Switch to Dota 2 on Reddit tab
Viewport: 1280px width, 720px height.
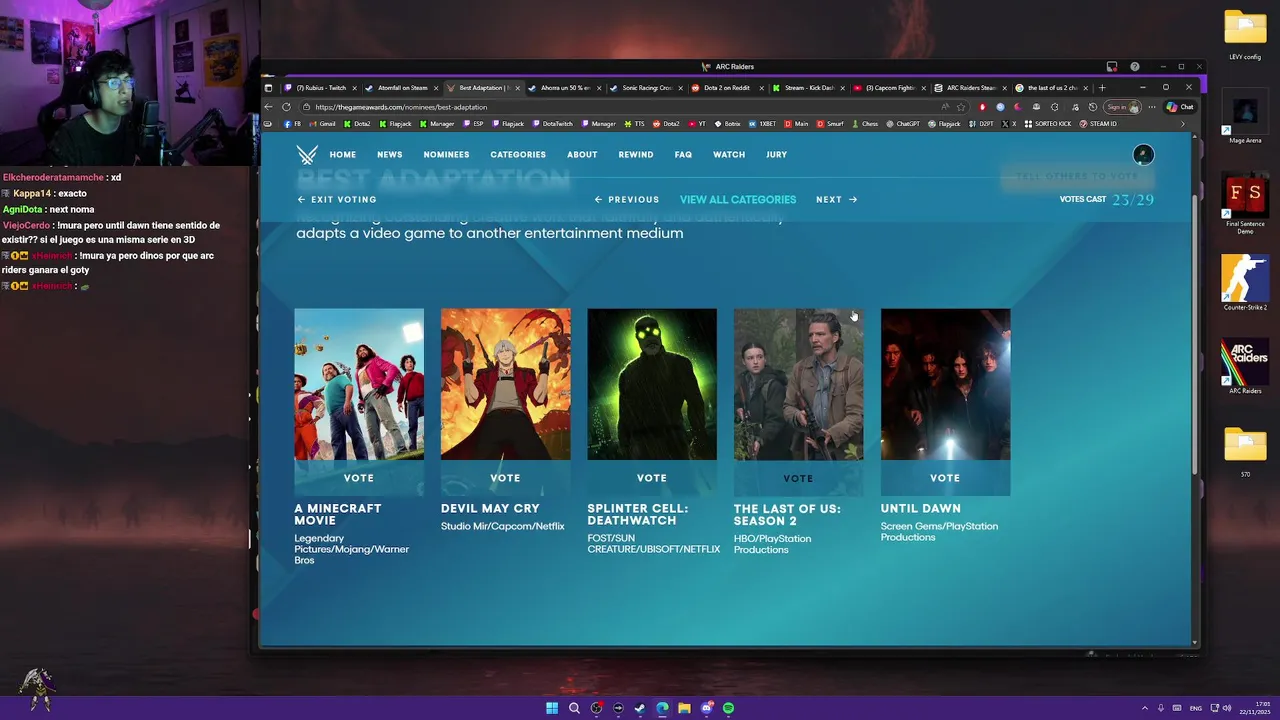click(x=727, y=88)
